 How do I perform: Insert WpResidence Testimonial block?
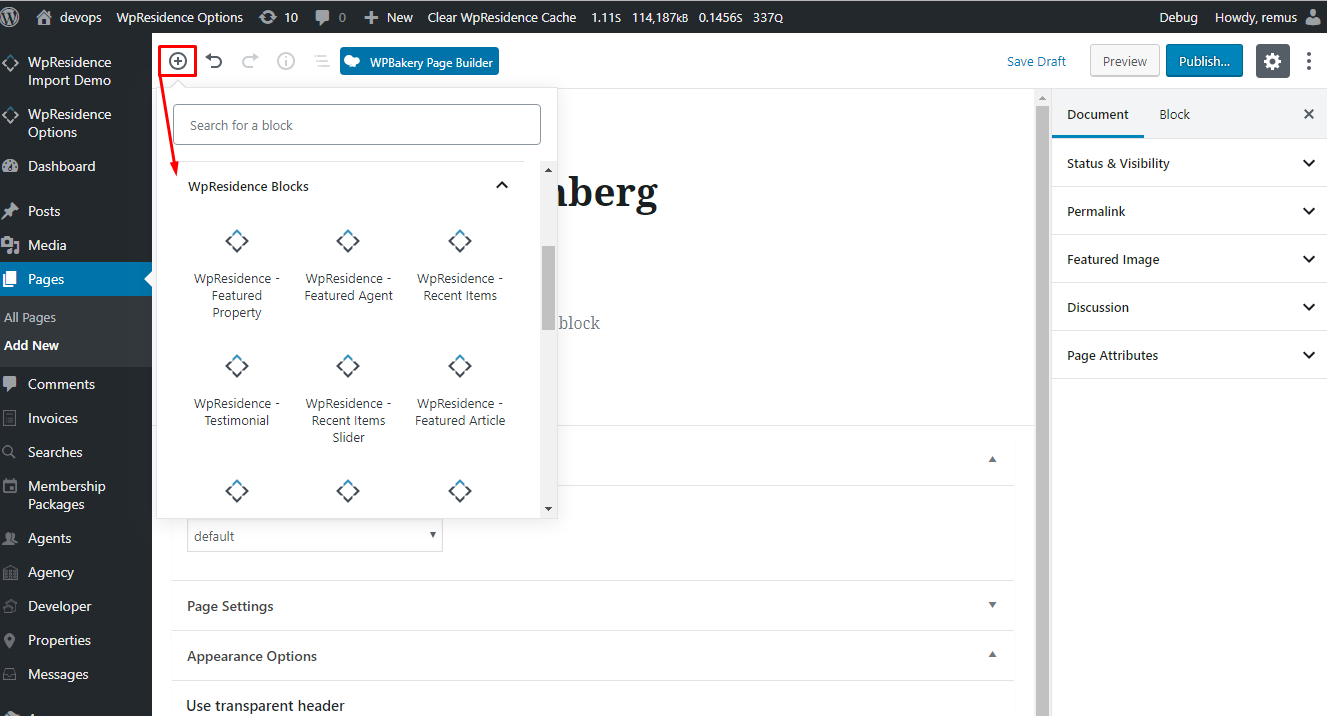(237, 391)
